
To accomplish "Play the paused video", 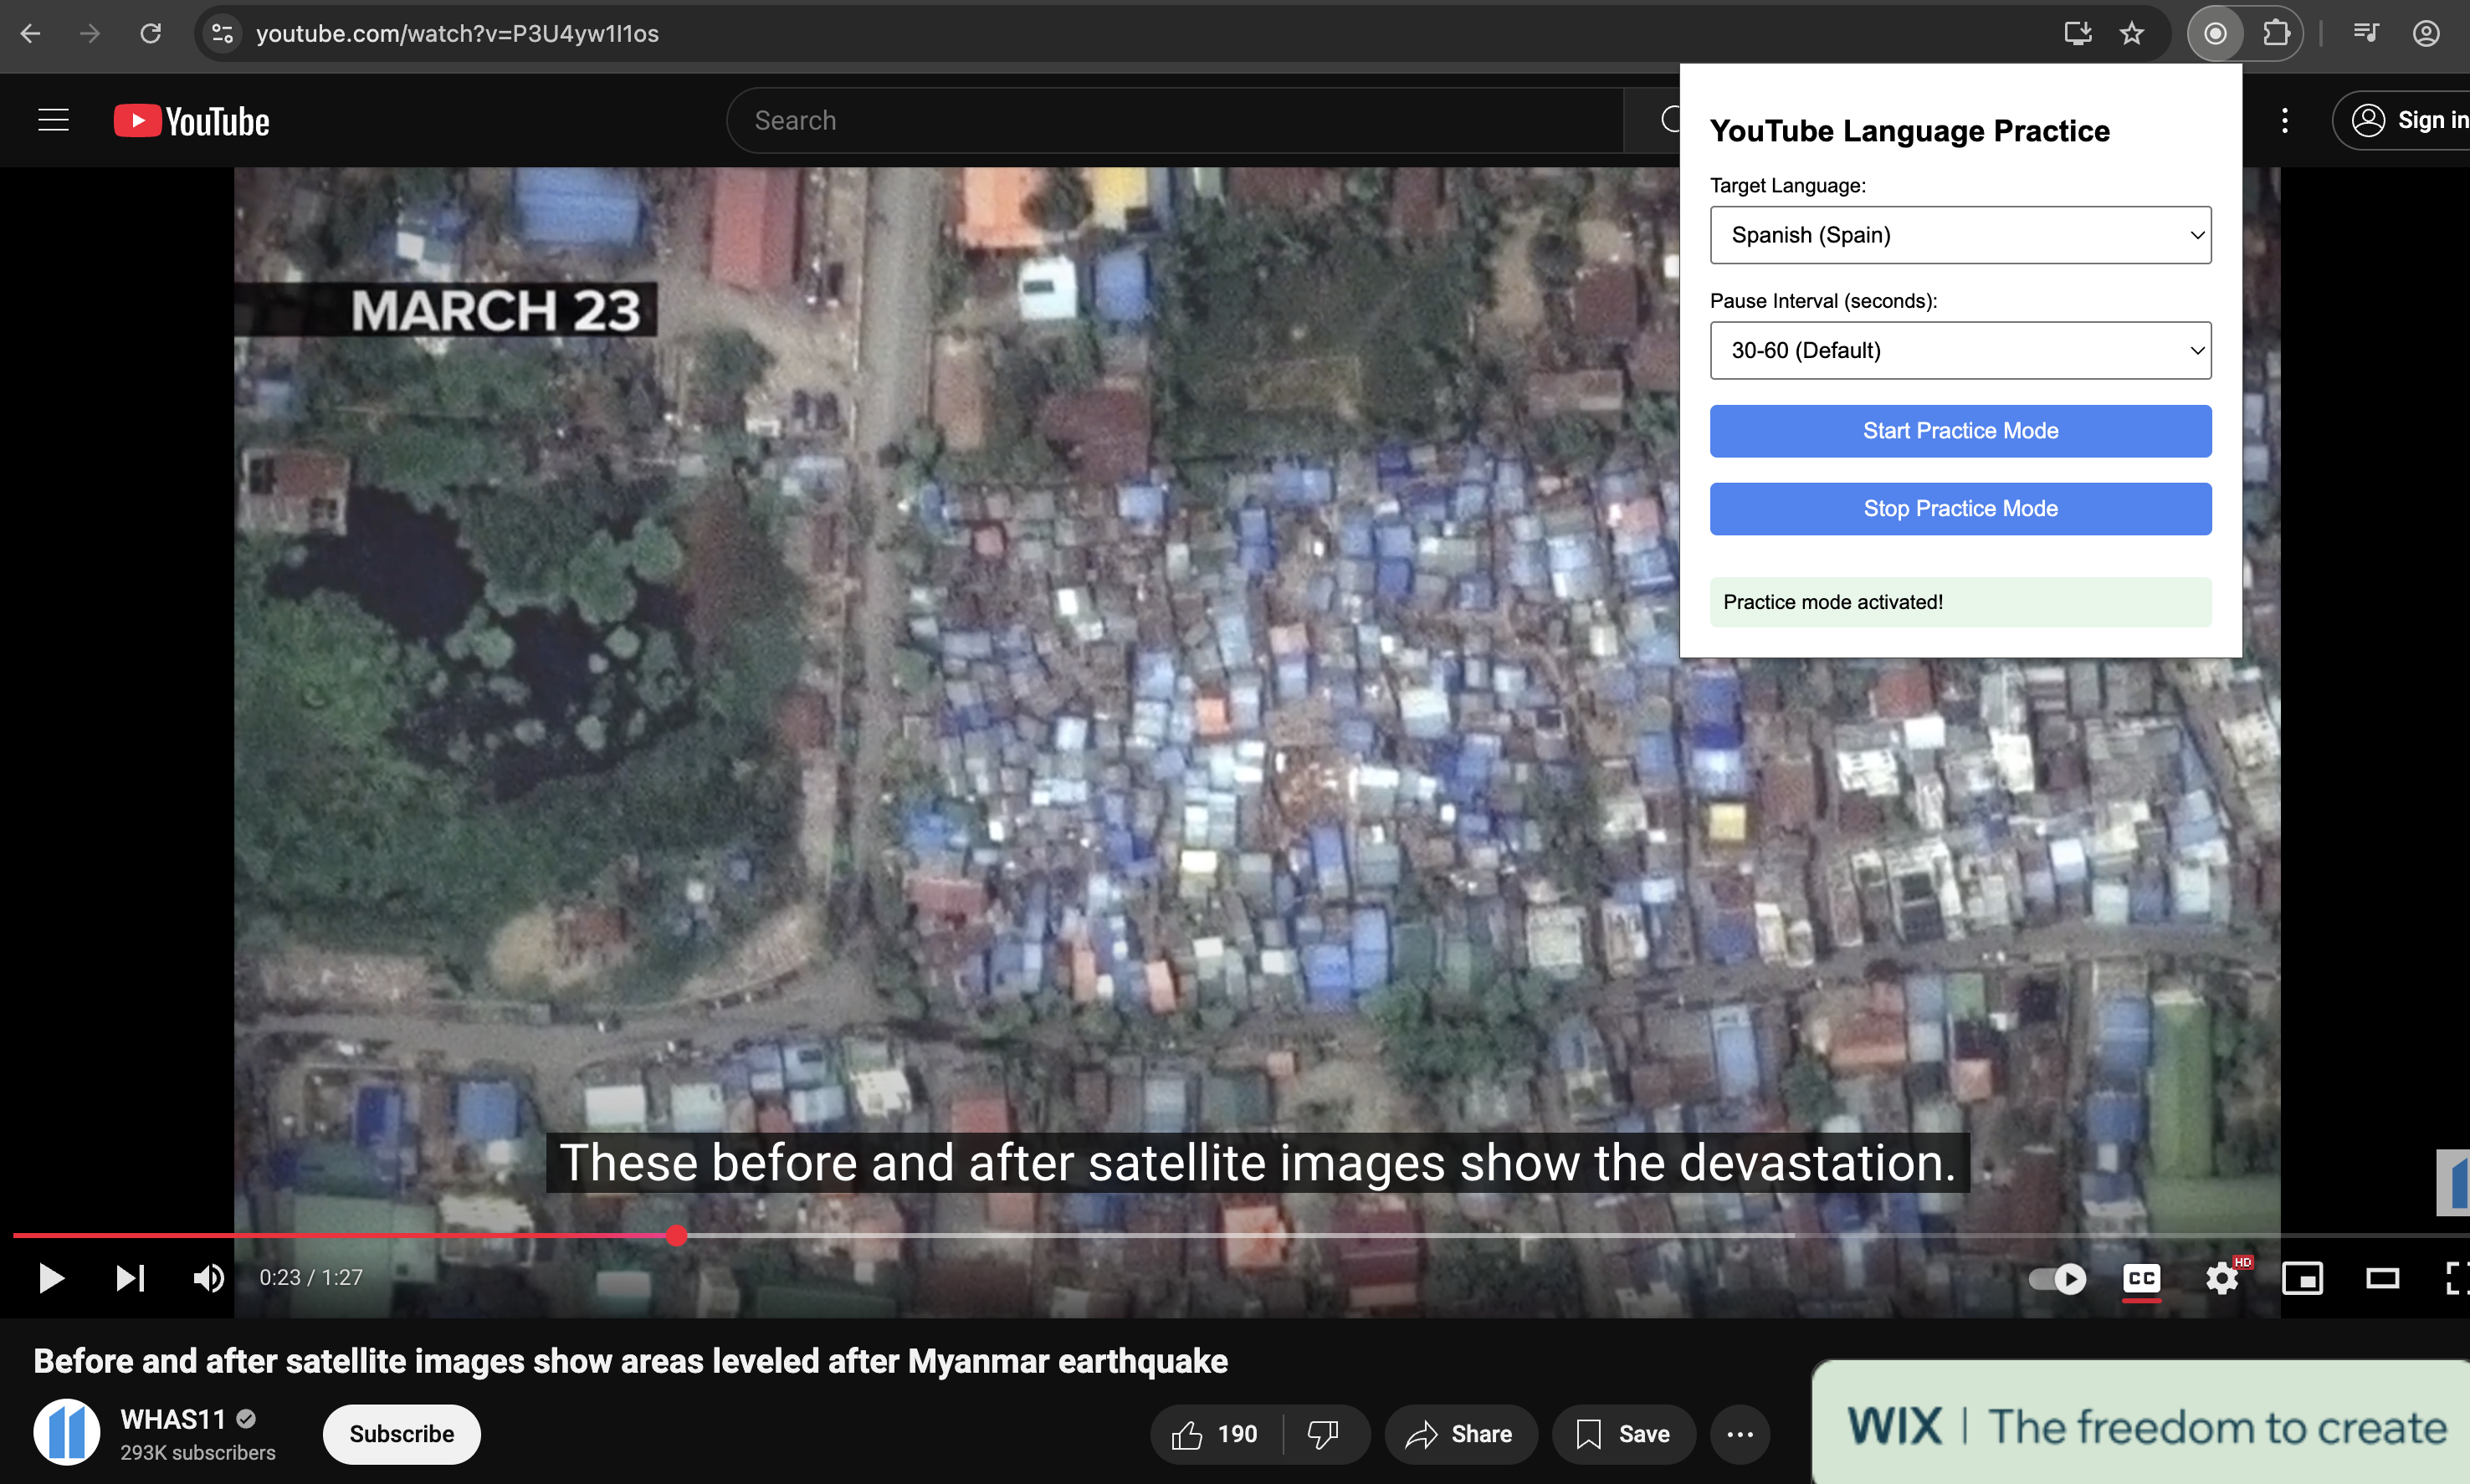I will (50, 1278).
